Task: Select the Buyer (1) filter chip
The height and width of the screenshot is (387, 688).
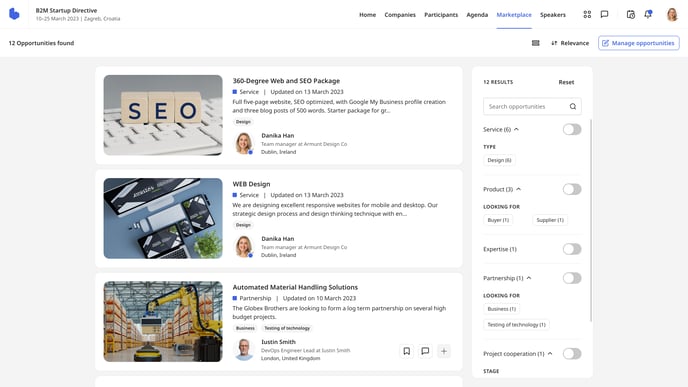Action: tap(498, 220)
